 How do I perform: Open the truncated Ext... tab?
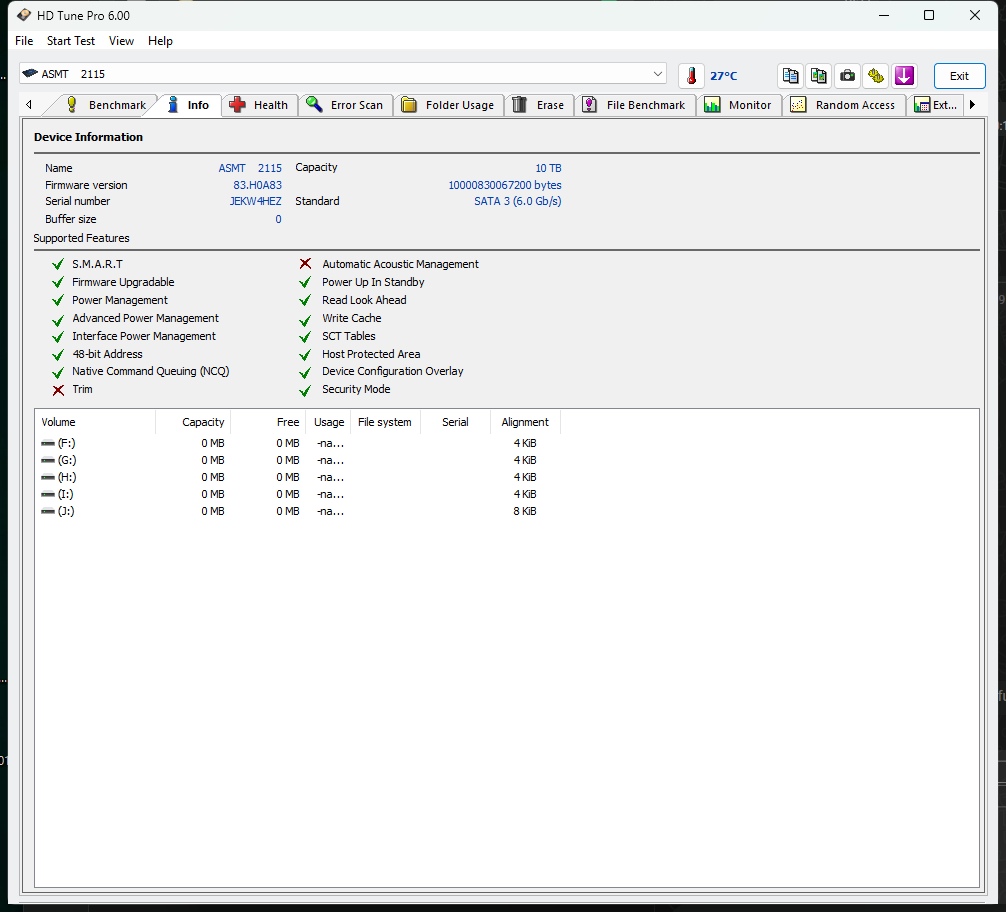(936, 105)
